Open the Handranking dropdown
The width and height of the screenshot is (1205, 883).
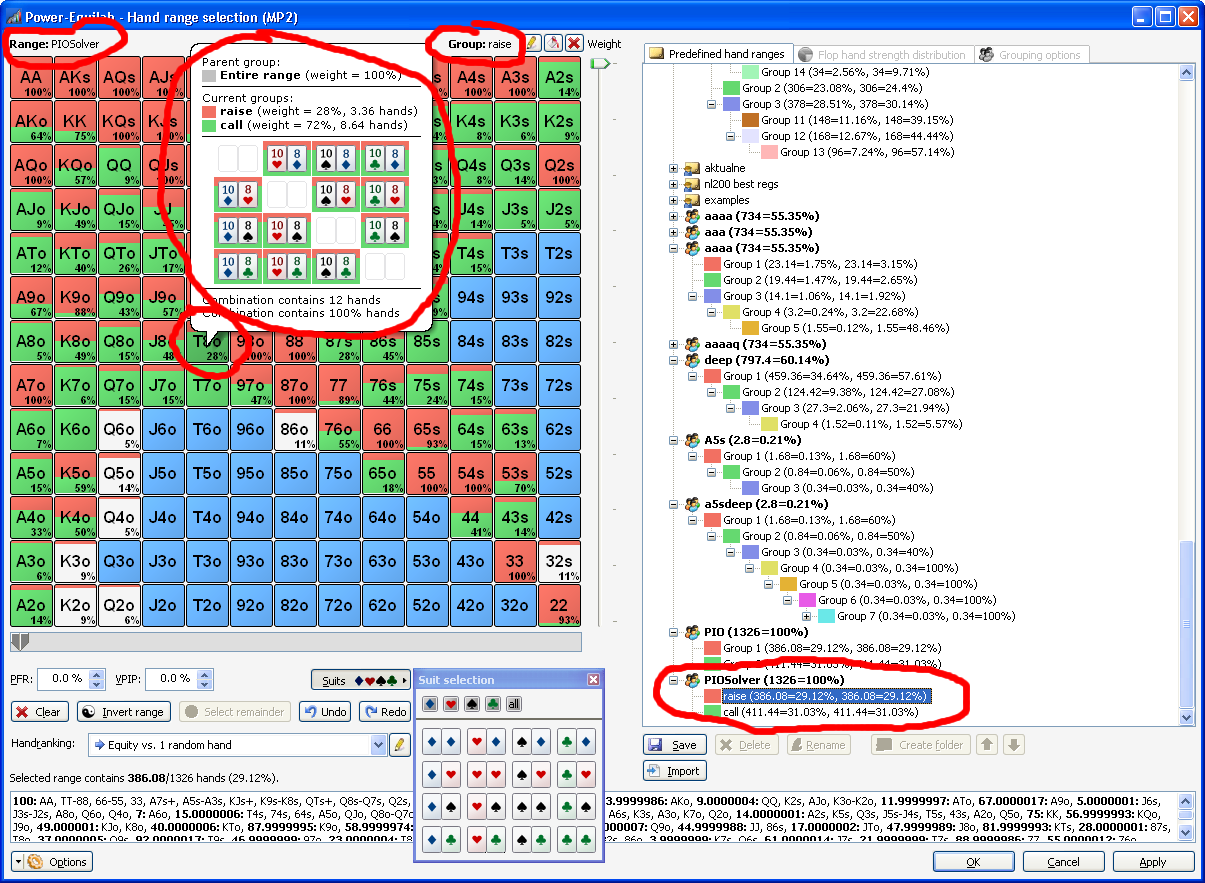(x=378, y=745)
